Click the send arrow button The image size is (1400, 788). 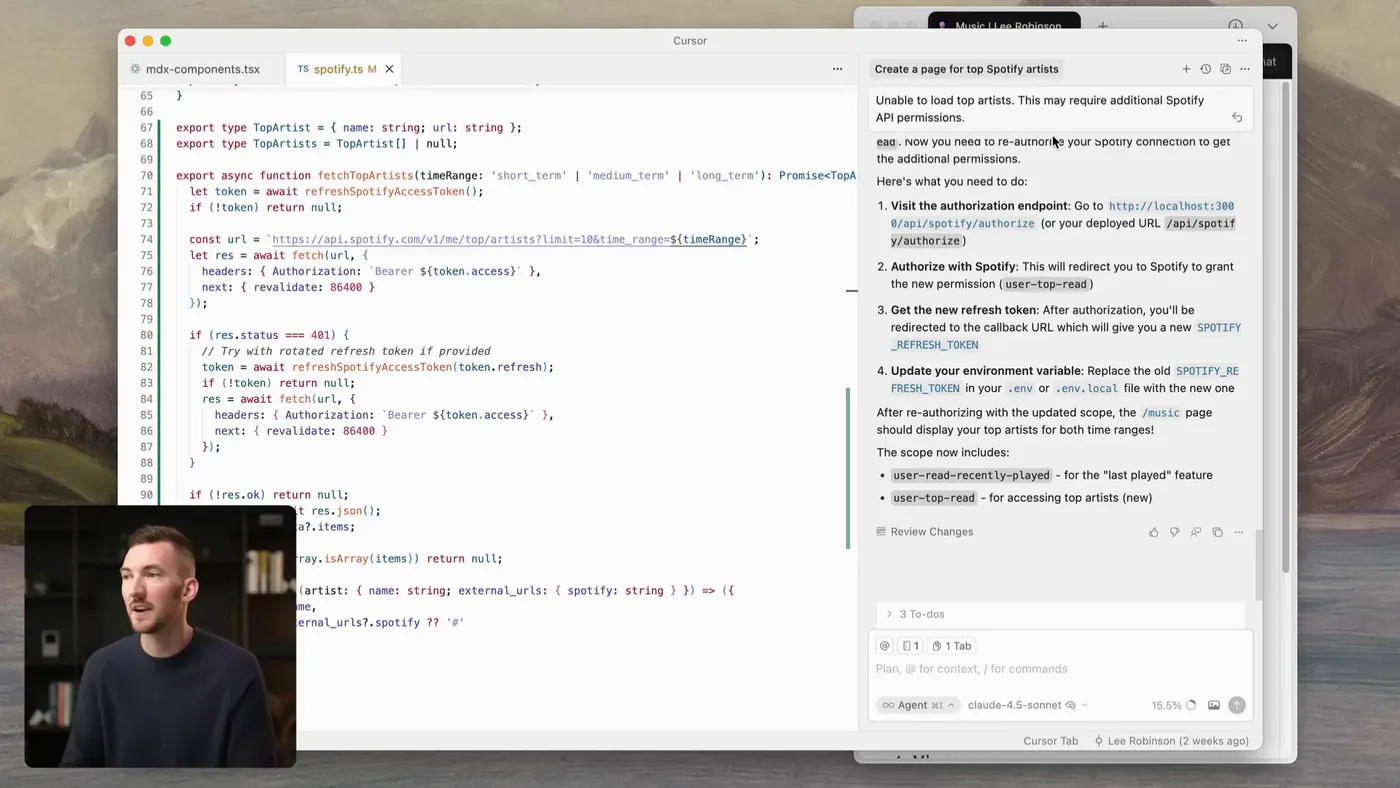coord(1237,705)
